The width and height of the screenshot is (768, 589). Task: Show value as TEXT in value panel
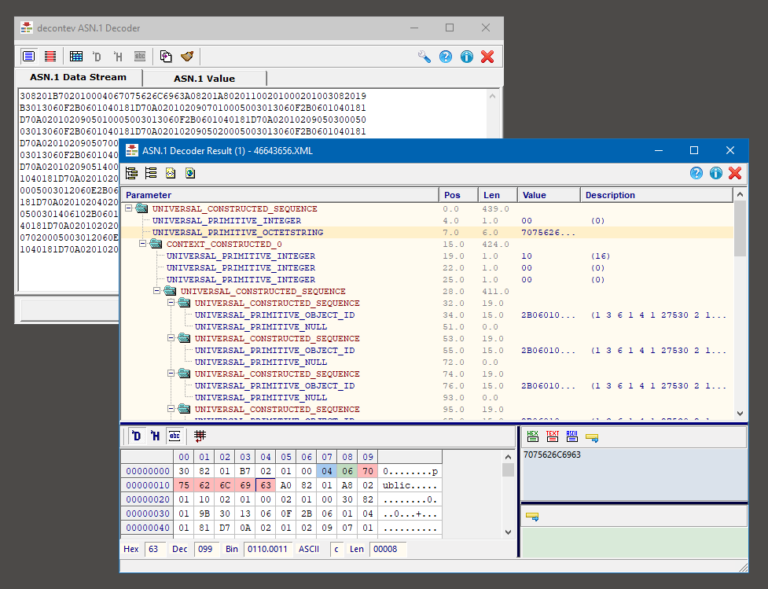click(x=552, y=436)
